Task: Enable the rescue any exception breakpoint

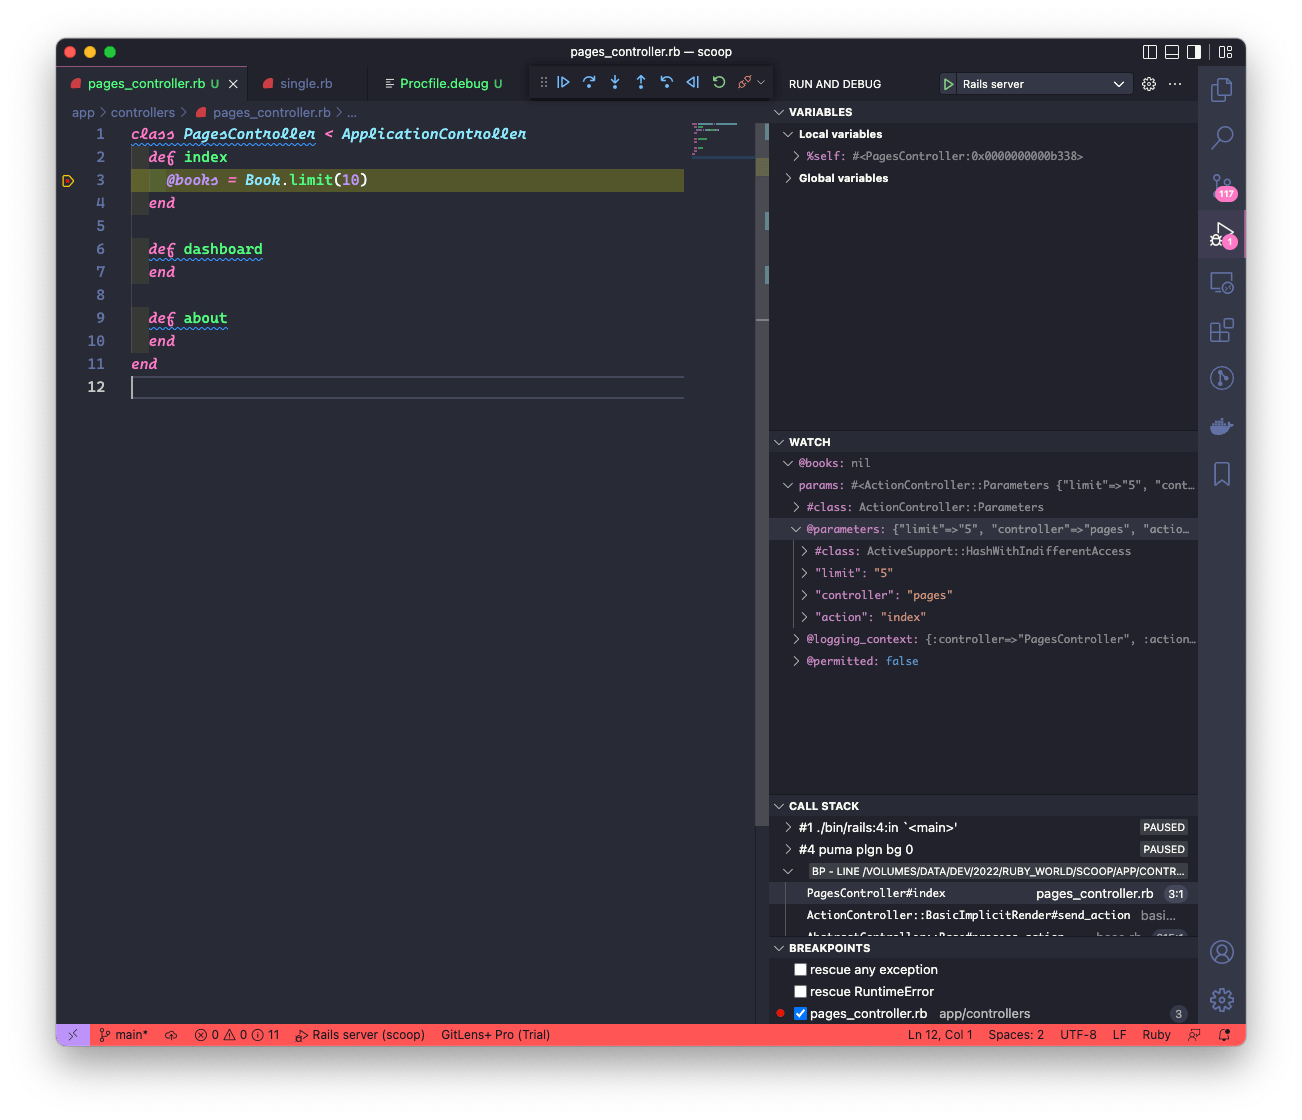Action: click(x=800, y=969)
